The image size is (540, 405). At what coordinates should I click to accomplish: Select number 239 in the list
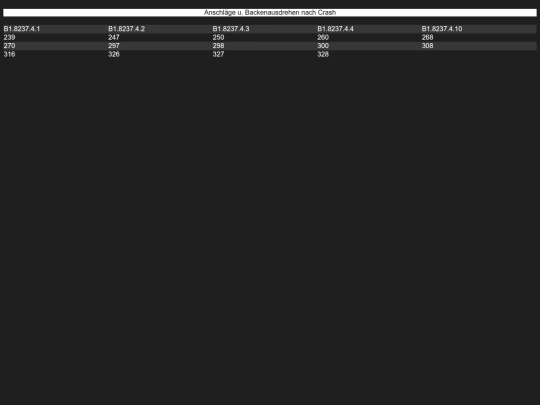(9, 37)
